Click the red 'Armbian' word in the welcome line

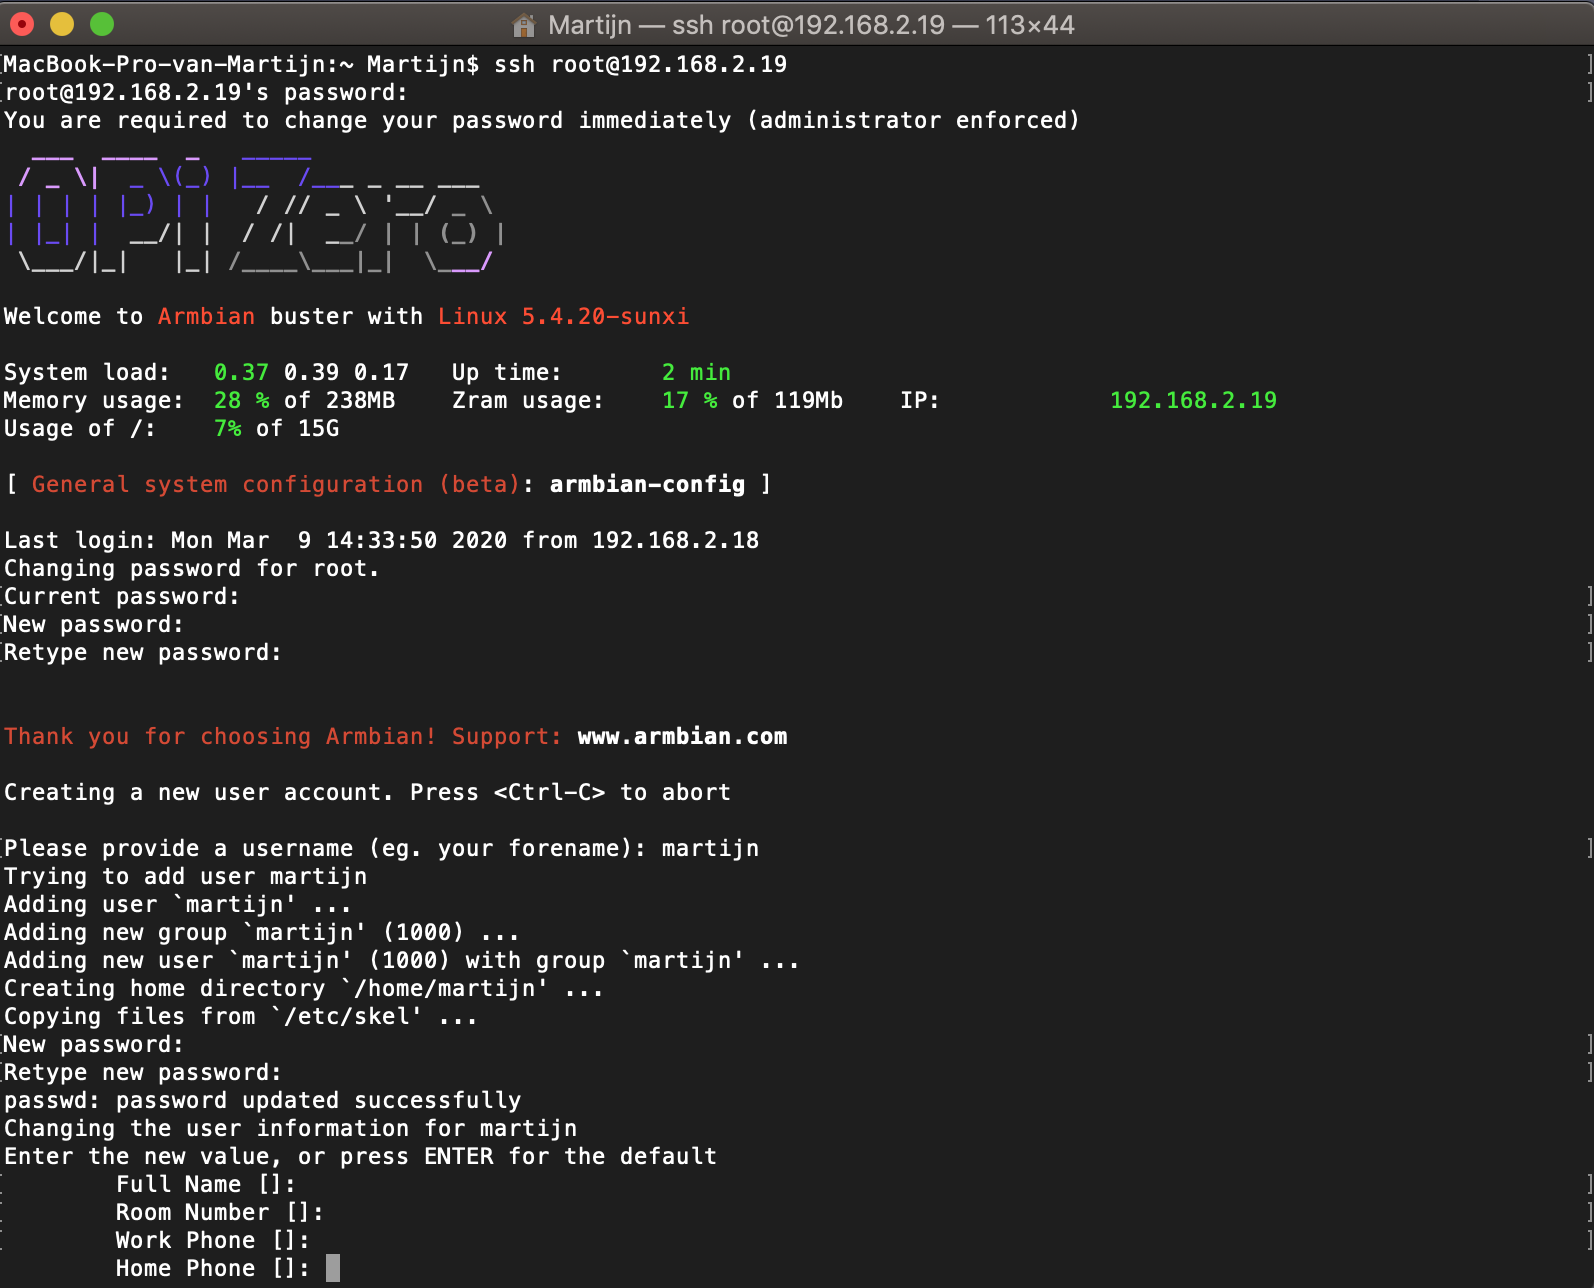pos(206,316)
